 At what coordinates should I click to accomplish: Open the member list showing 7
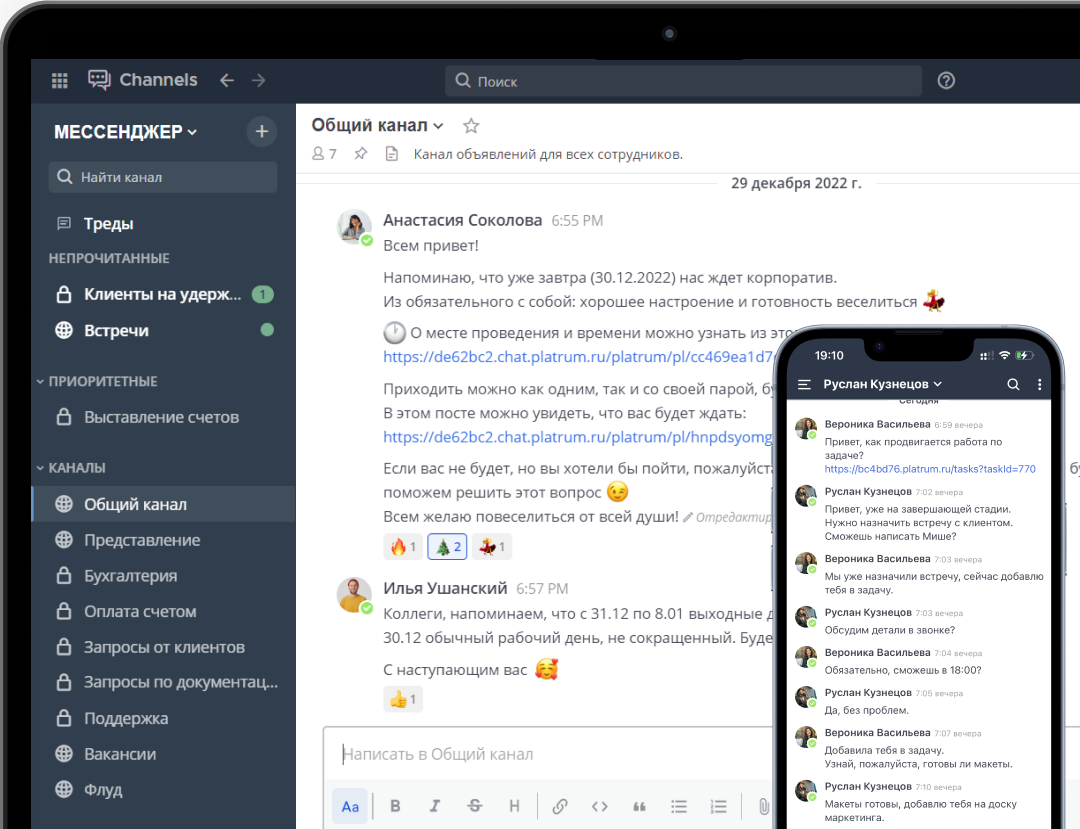[x=324, y=154]
